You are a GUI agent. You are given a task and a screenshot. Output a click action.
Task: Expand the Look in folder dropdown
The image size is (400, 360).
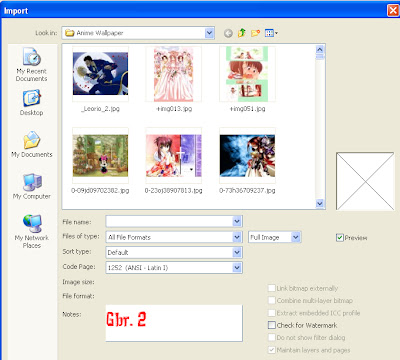point(209,33)
